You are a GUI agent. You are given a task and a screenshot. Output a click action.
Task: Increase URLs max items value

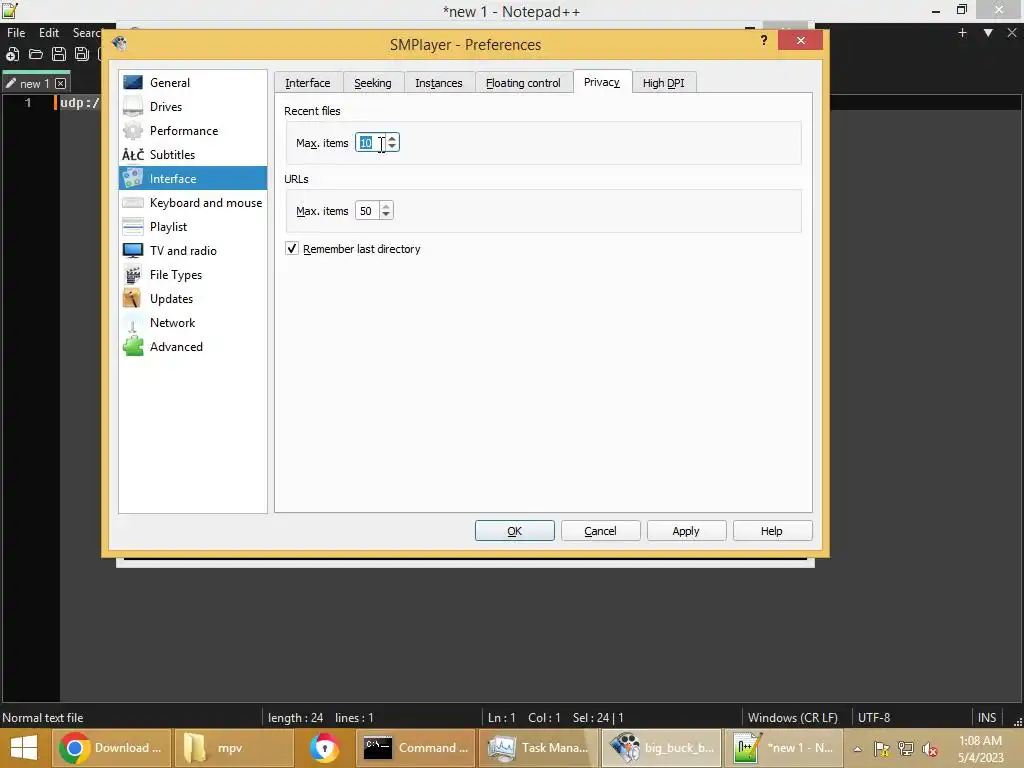(x=386, y=206)
